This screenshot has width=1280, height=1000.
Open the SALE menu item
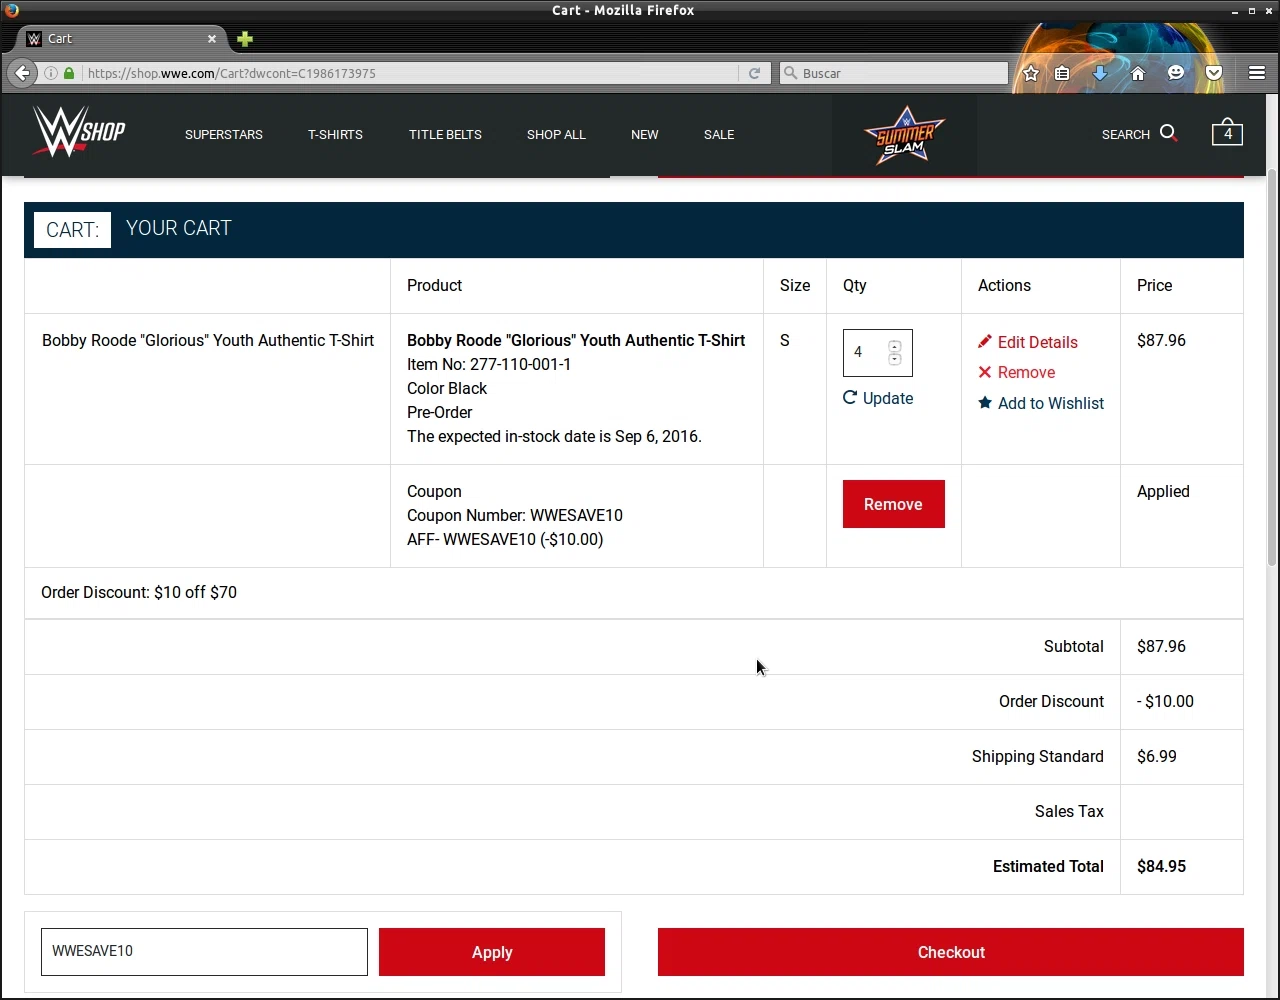click(719, 134)
